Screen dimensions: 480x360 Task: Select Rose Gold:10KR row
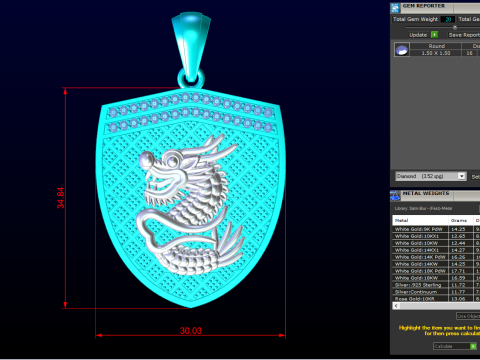click(436, 299)
